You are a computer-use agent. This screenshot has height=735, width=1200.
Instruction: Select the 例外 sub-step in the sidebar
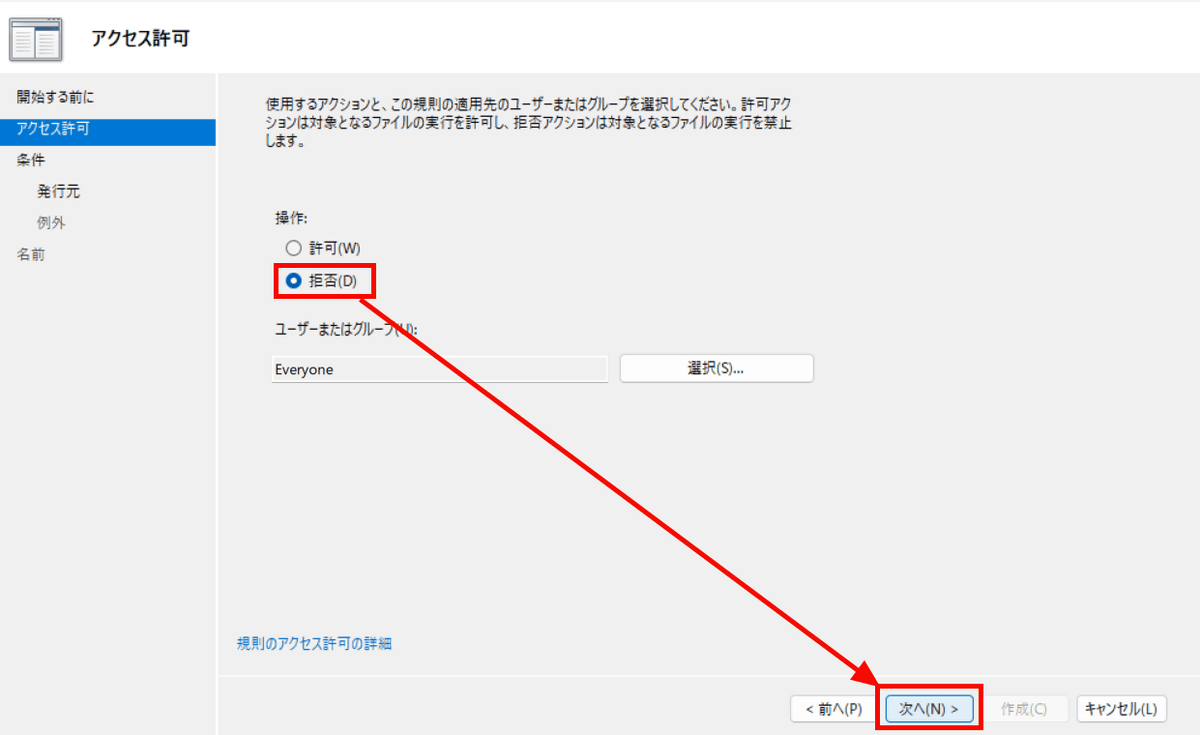pos(51,223)
